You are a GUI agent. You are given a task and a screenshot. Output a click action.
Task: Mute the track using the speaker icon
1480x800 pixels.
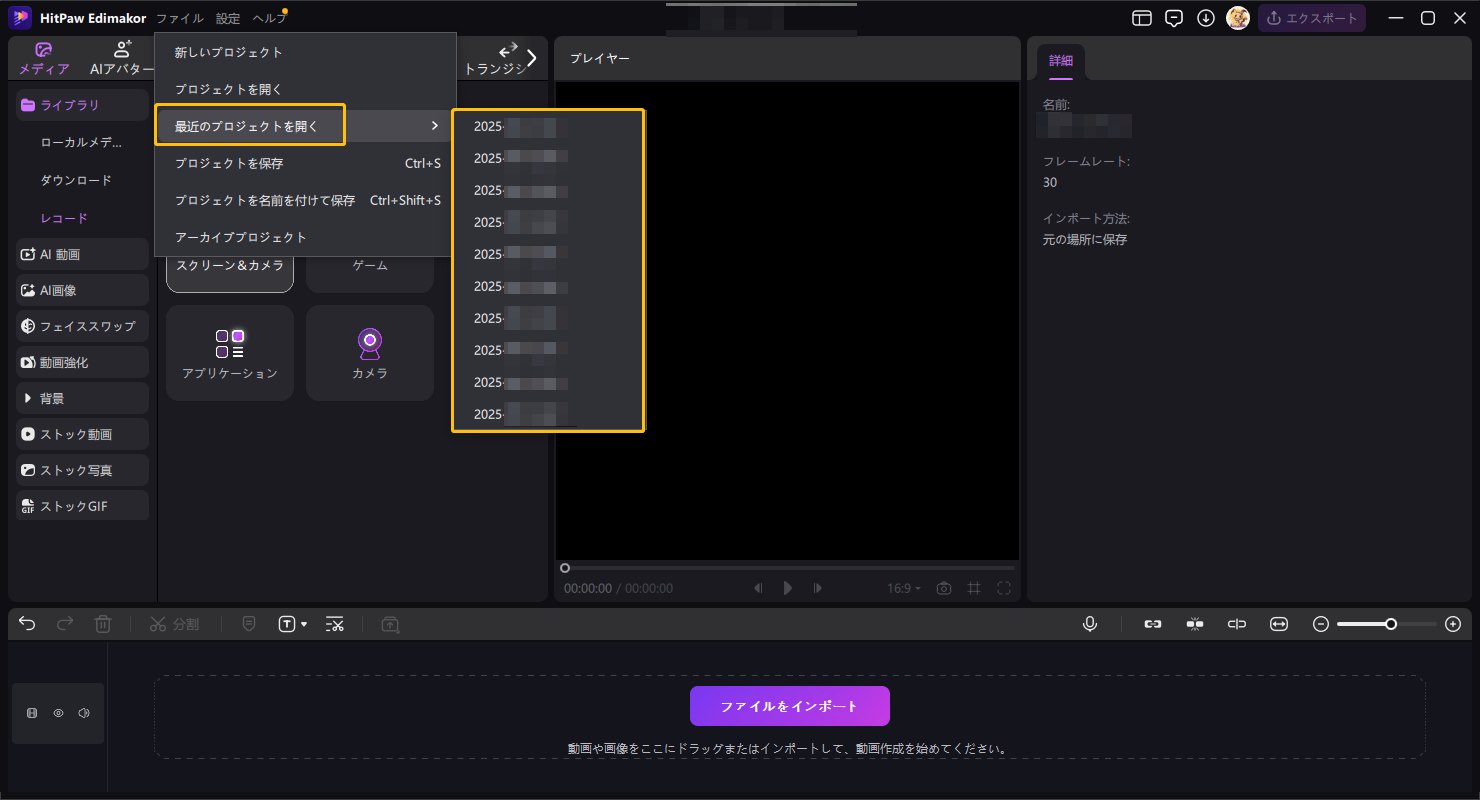(x=85, y=712)
